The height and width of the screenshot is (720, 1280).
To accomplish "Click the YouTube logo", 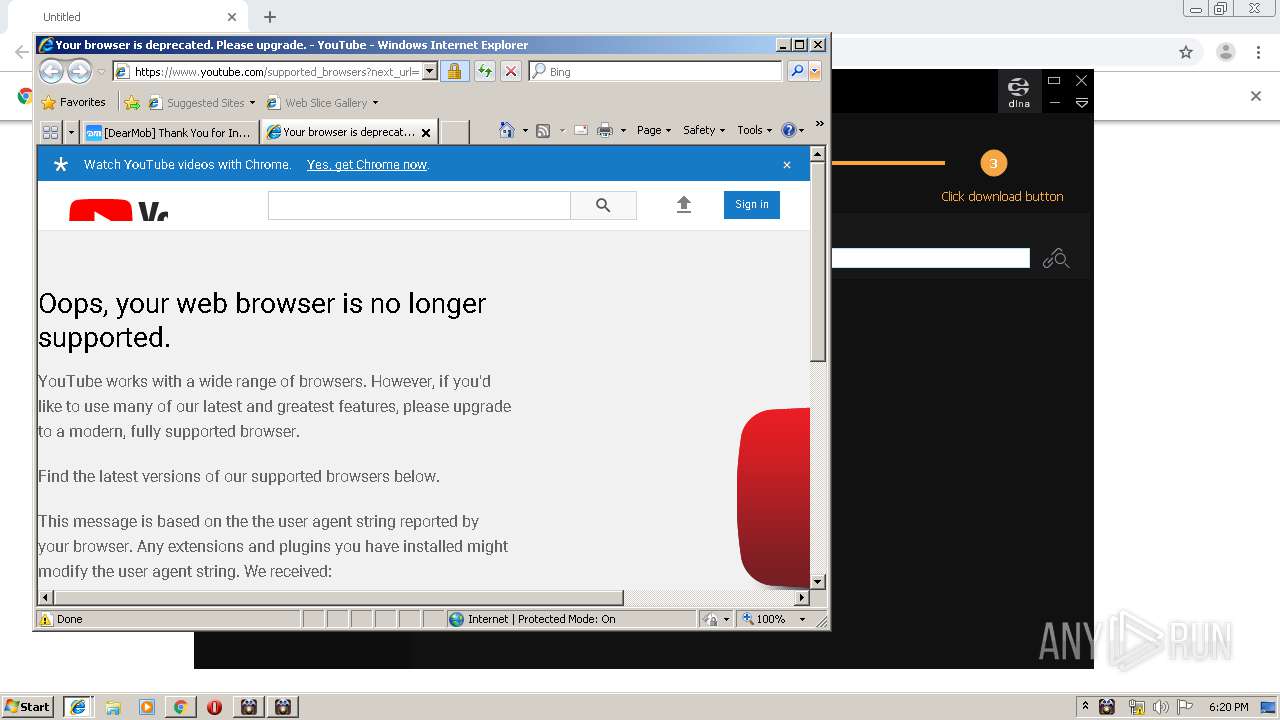I will click(x=118, y=210).
